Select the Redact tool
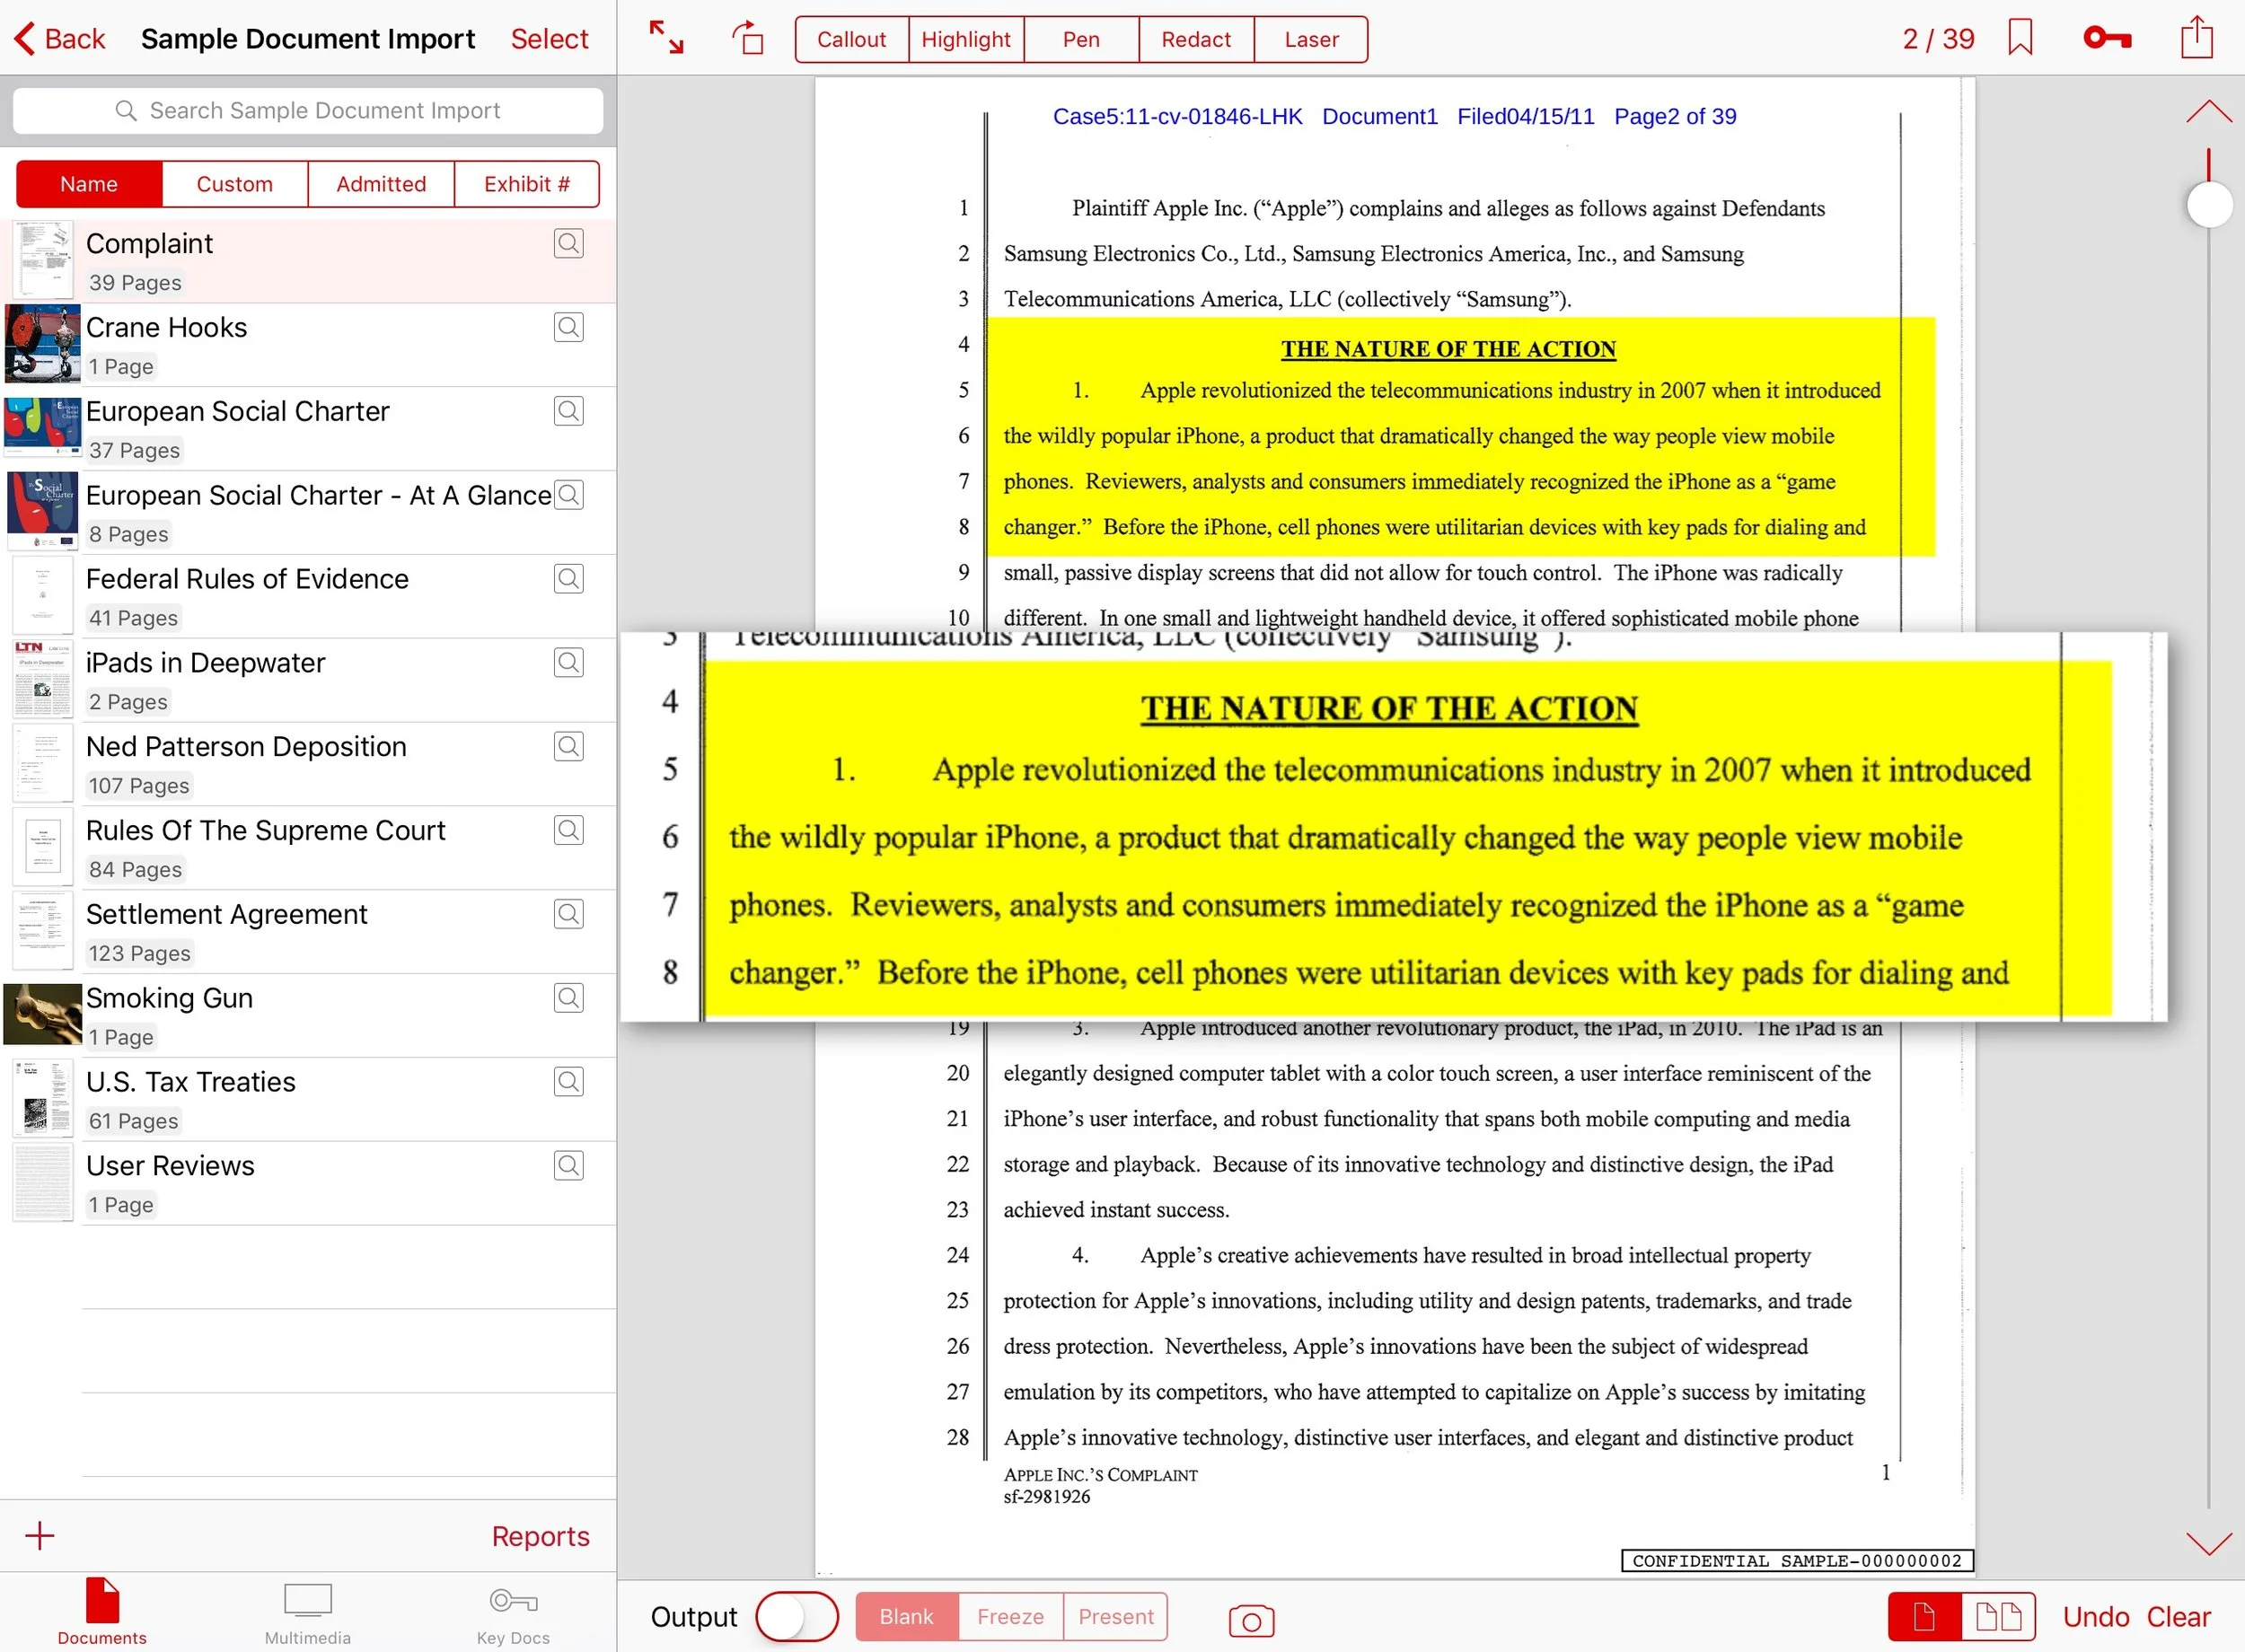 click(x=1196, y=39)
